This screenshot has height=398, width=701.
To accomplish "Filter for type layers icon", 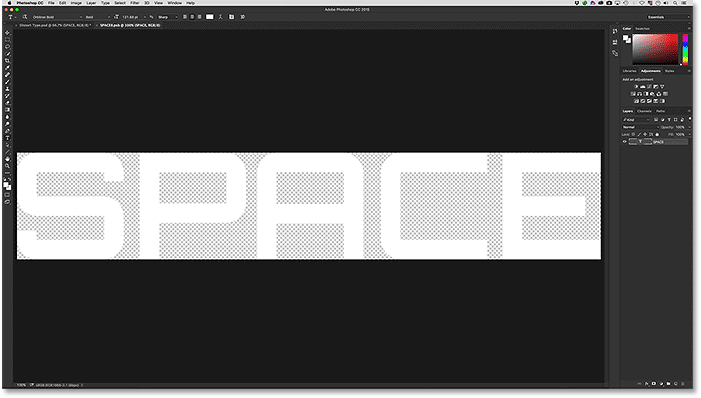I will [x=669, y=120].
